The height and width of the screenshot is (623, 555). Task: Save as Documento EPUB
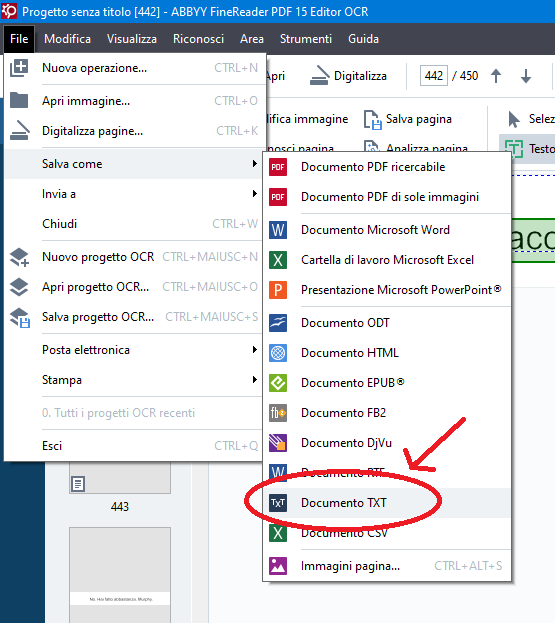[x=387, y=383]
